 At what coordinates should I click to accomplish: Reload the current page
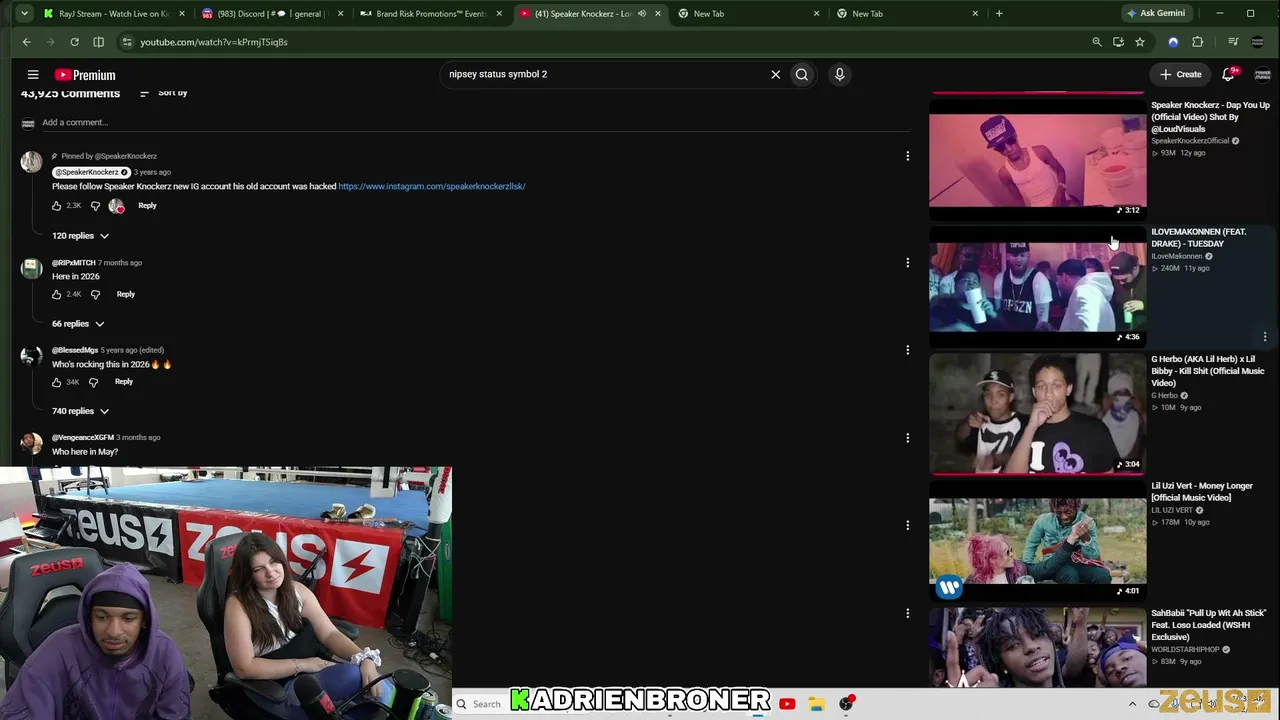[x=74, y=42]
